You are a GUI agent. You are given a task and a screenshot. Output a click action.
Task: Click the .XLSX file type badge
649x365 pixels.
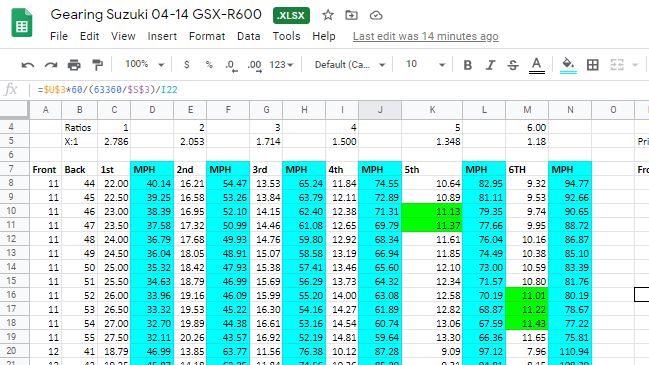click(291, 16)
